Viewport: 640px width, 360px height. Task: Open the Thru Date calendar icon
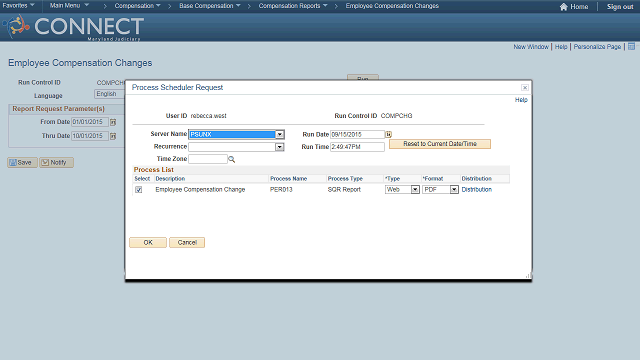point(113,136)
